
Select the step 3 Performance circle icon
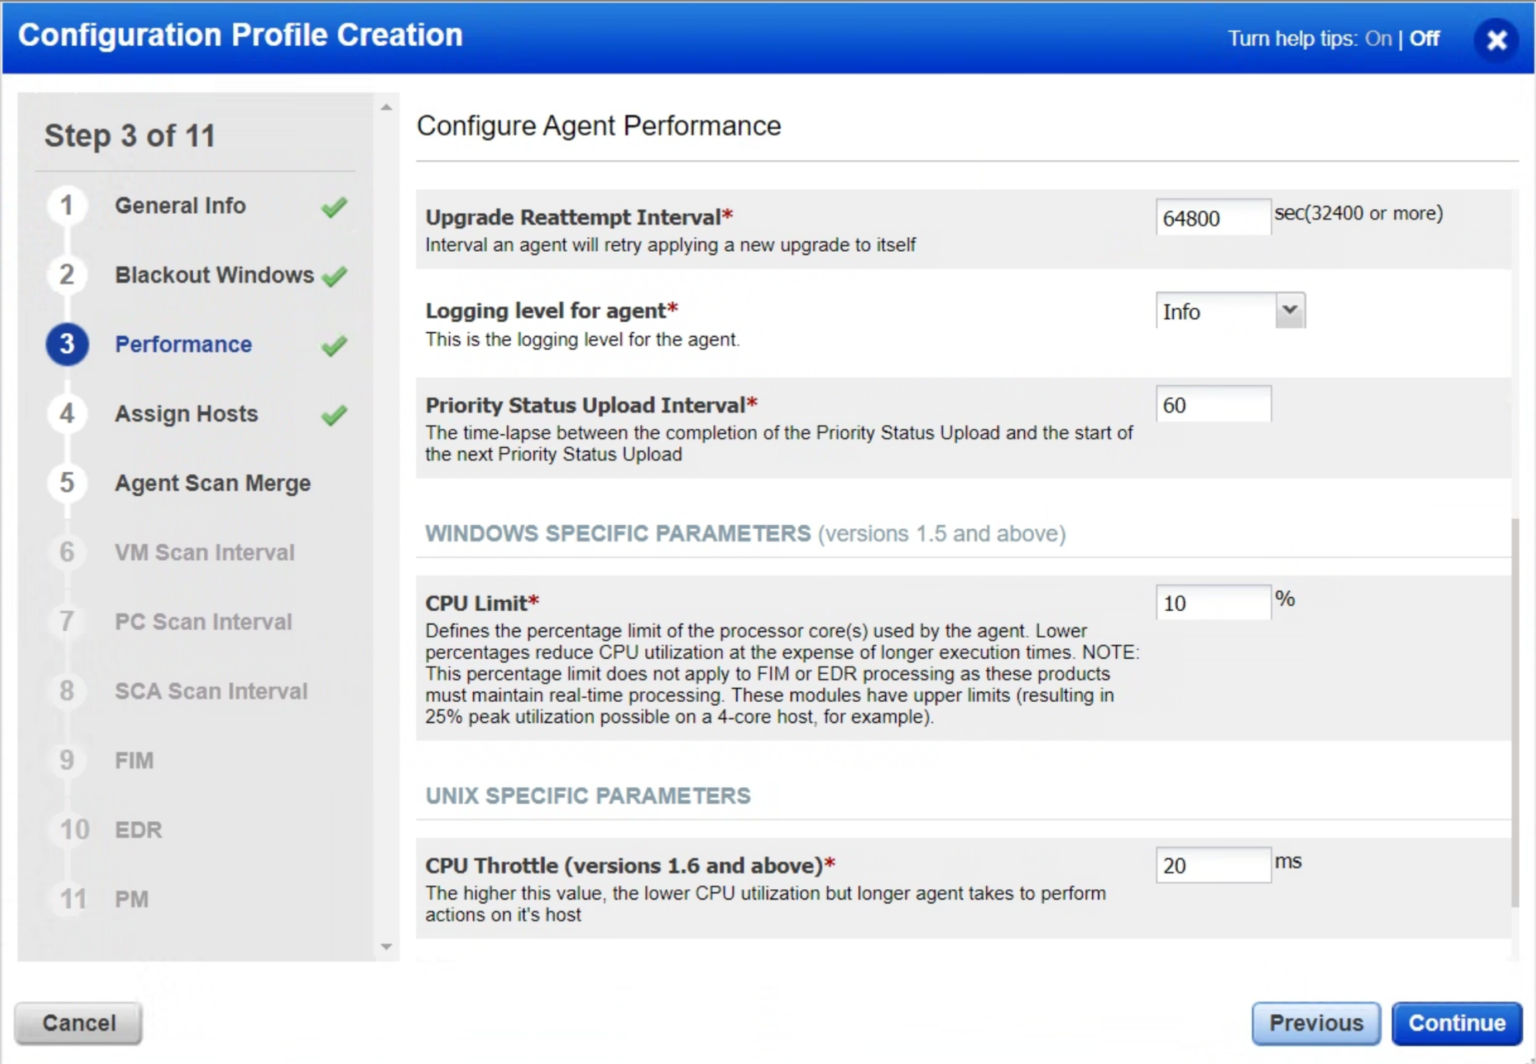[66, 344]
